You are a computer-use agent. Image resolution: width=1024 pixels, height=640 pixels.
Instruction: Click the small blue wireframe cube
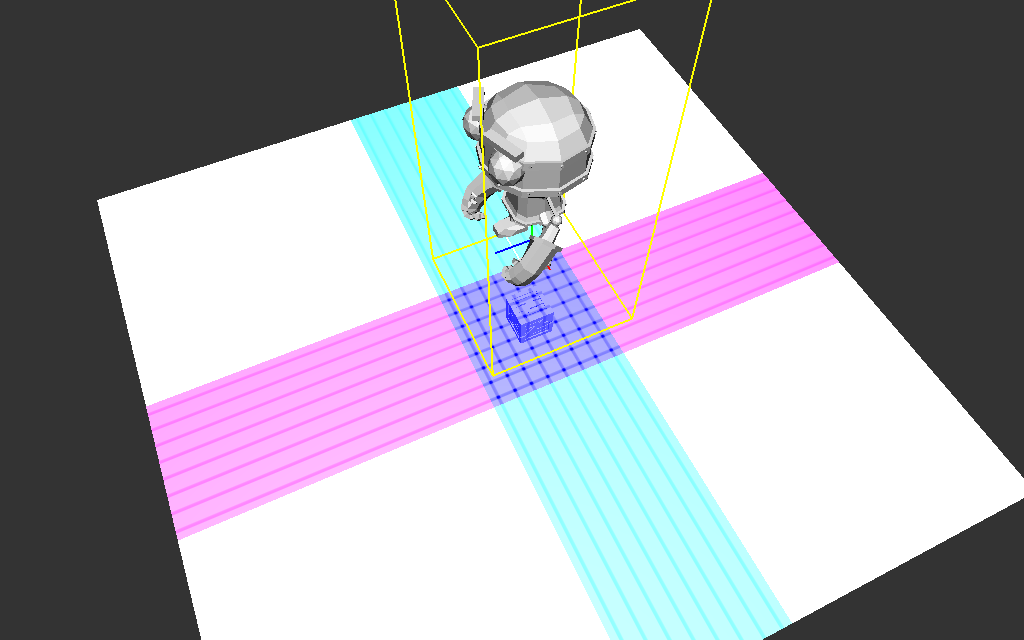pyautogui.click(x=529, y=318)
